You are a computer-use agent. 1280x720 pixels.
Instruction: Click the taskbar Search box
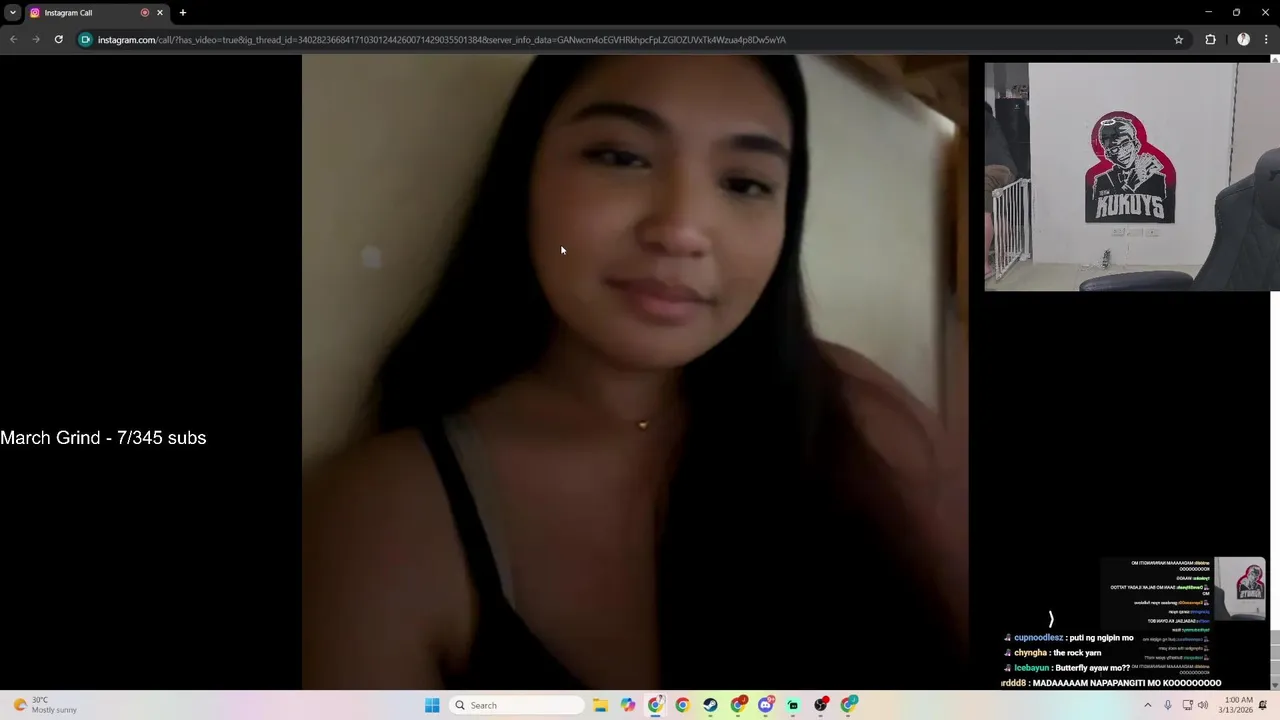pyautogui.click(x=517, y=705)
